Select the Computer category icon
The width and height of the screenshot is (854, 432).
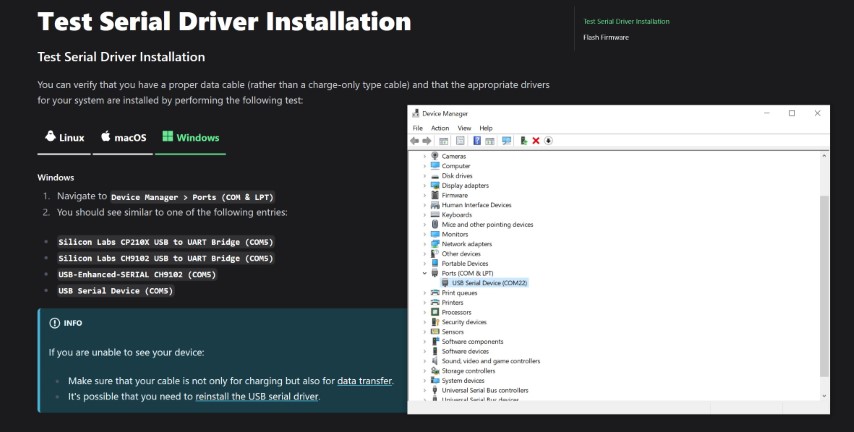click(x=435, y=166)
